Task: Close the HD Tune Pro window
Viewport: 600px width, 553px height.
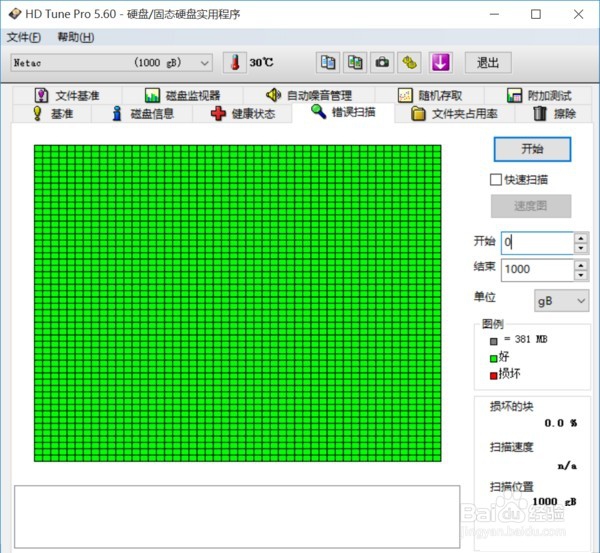Action: tap(579, 14)
